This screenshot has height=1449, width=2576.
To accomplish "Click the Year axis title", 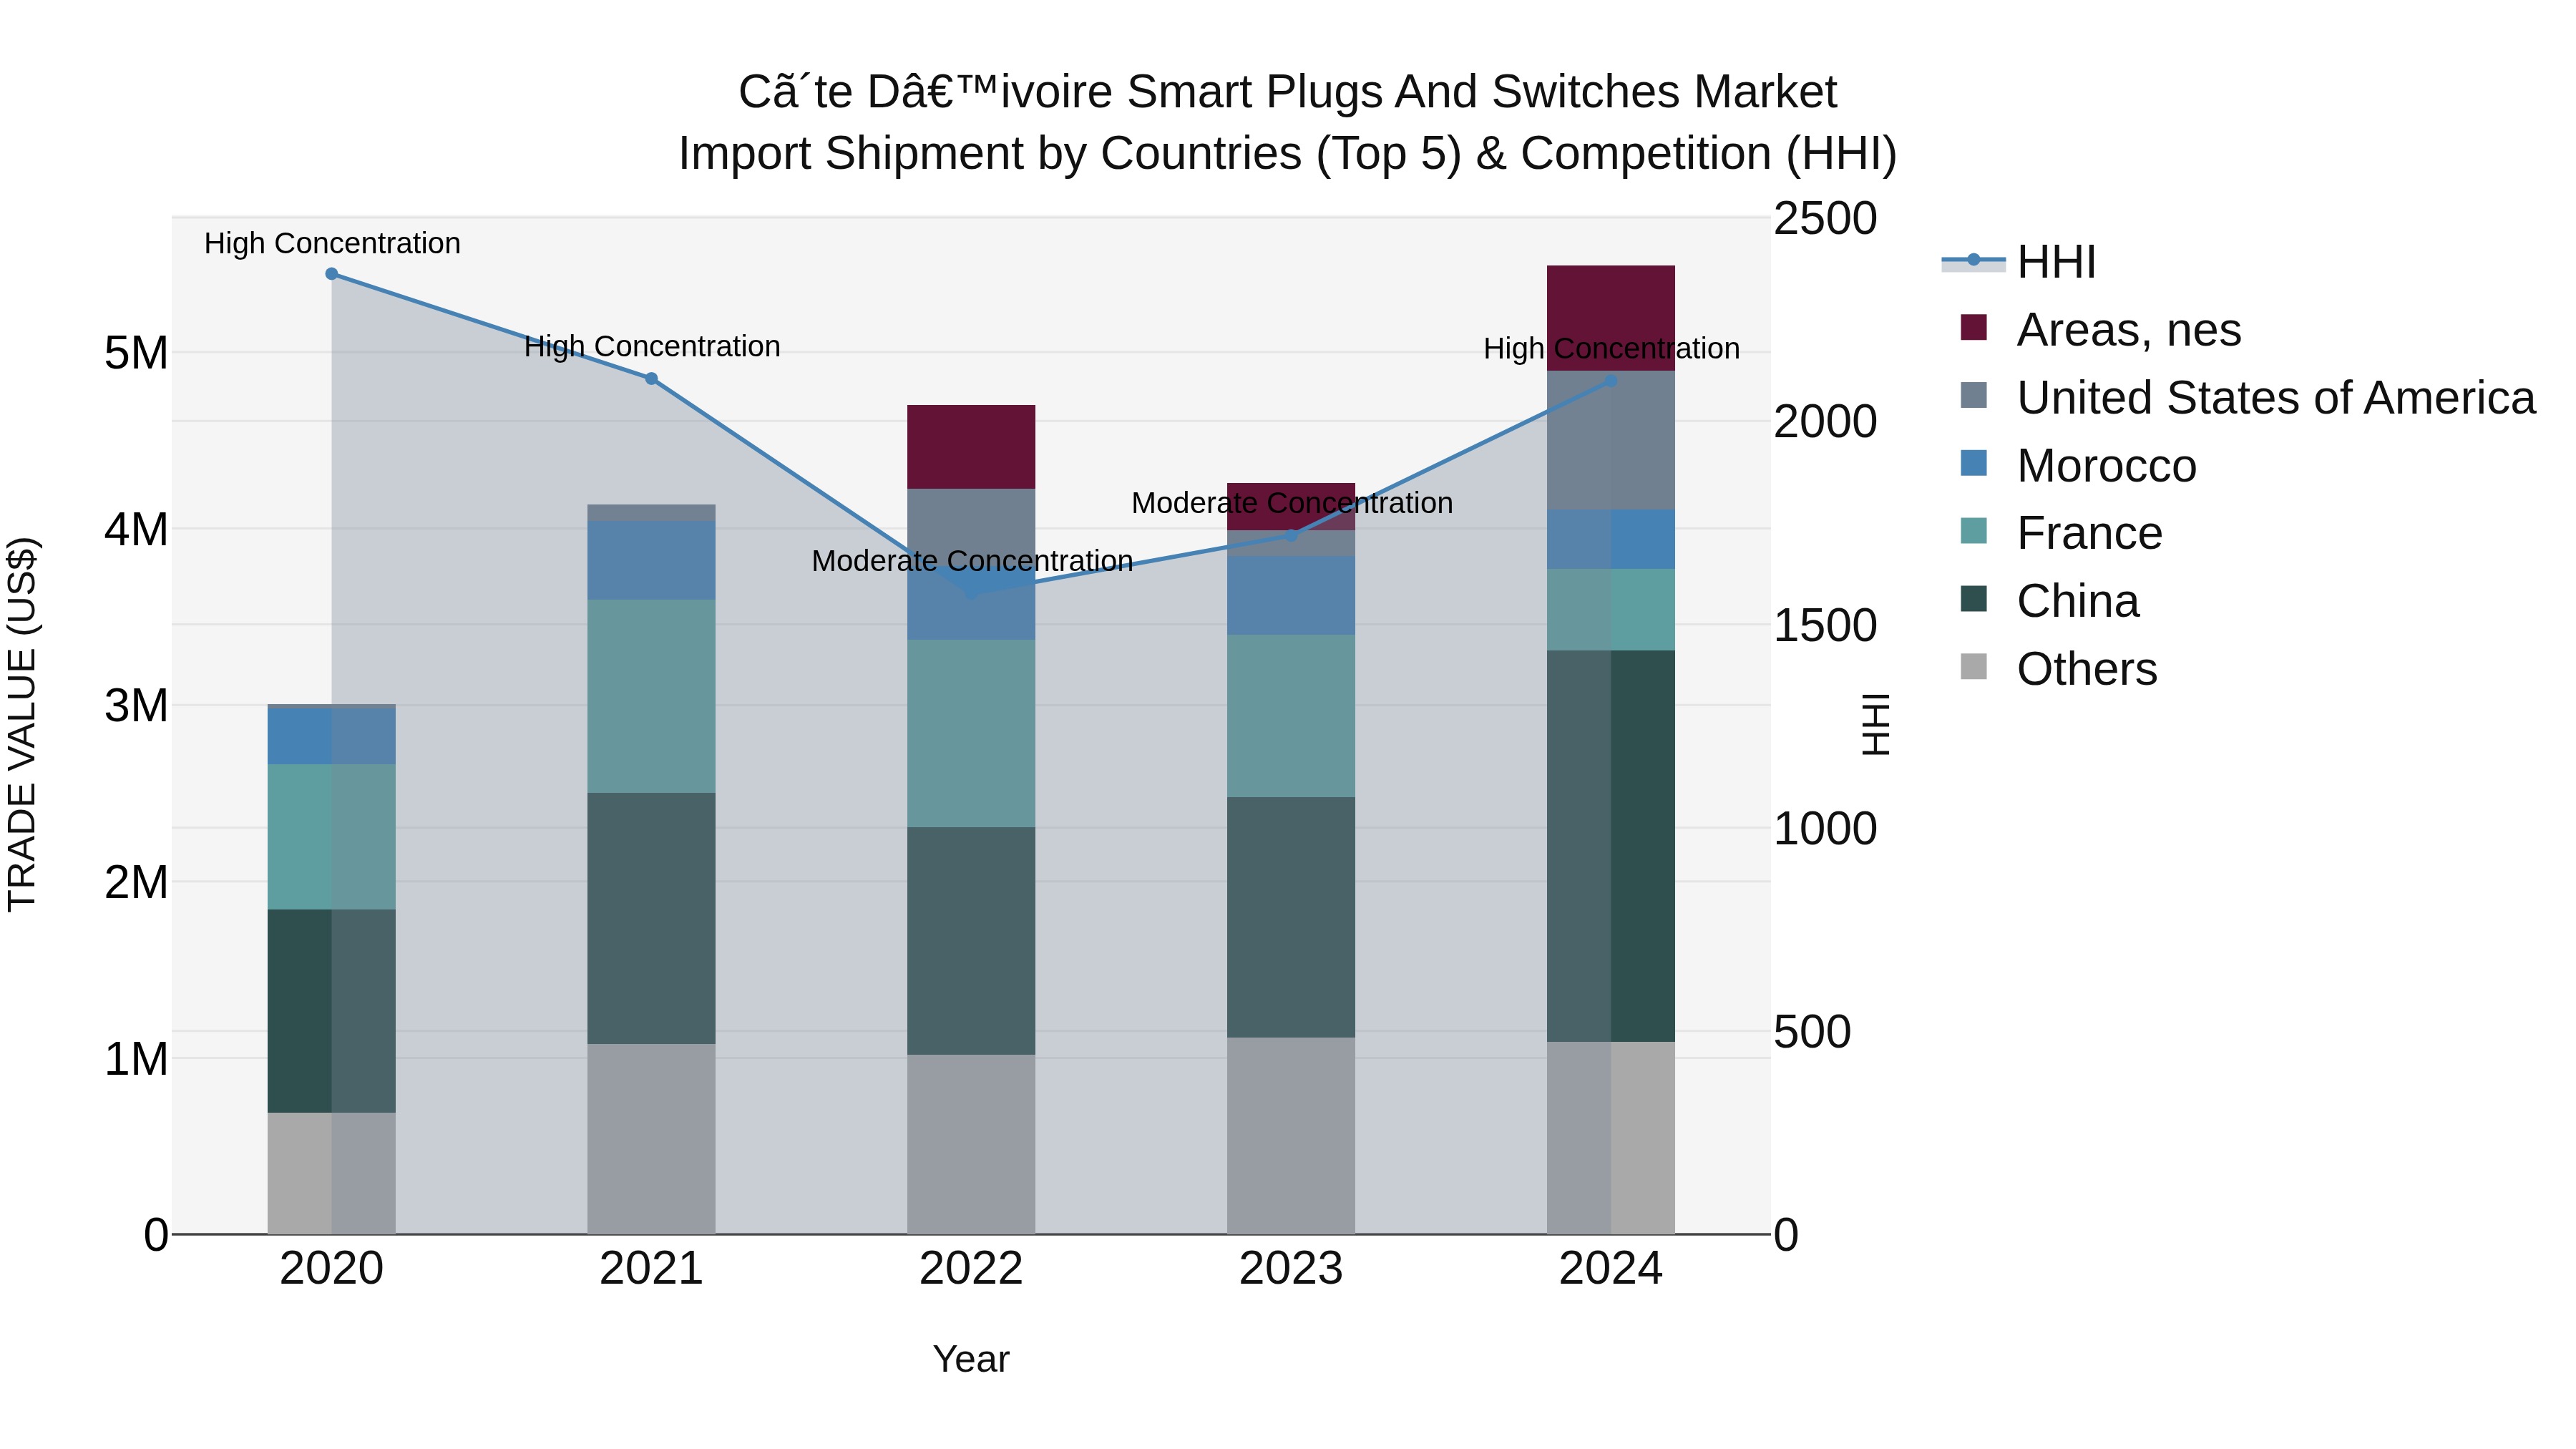I will pos(971,1359).
